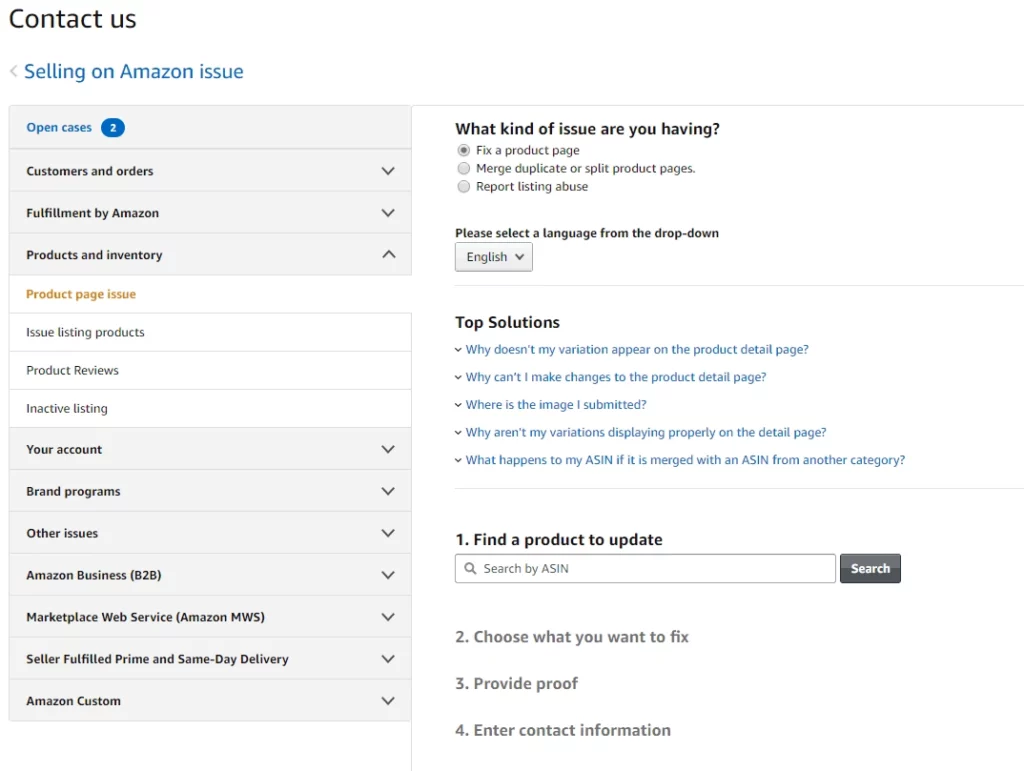Expand arrow before Why doesn't my variation appear

[x=458, y=350]
